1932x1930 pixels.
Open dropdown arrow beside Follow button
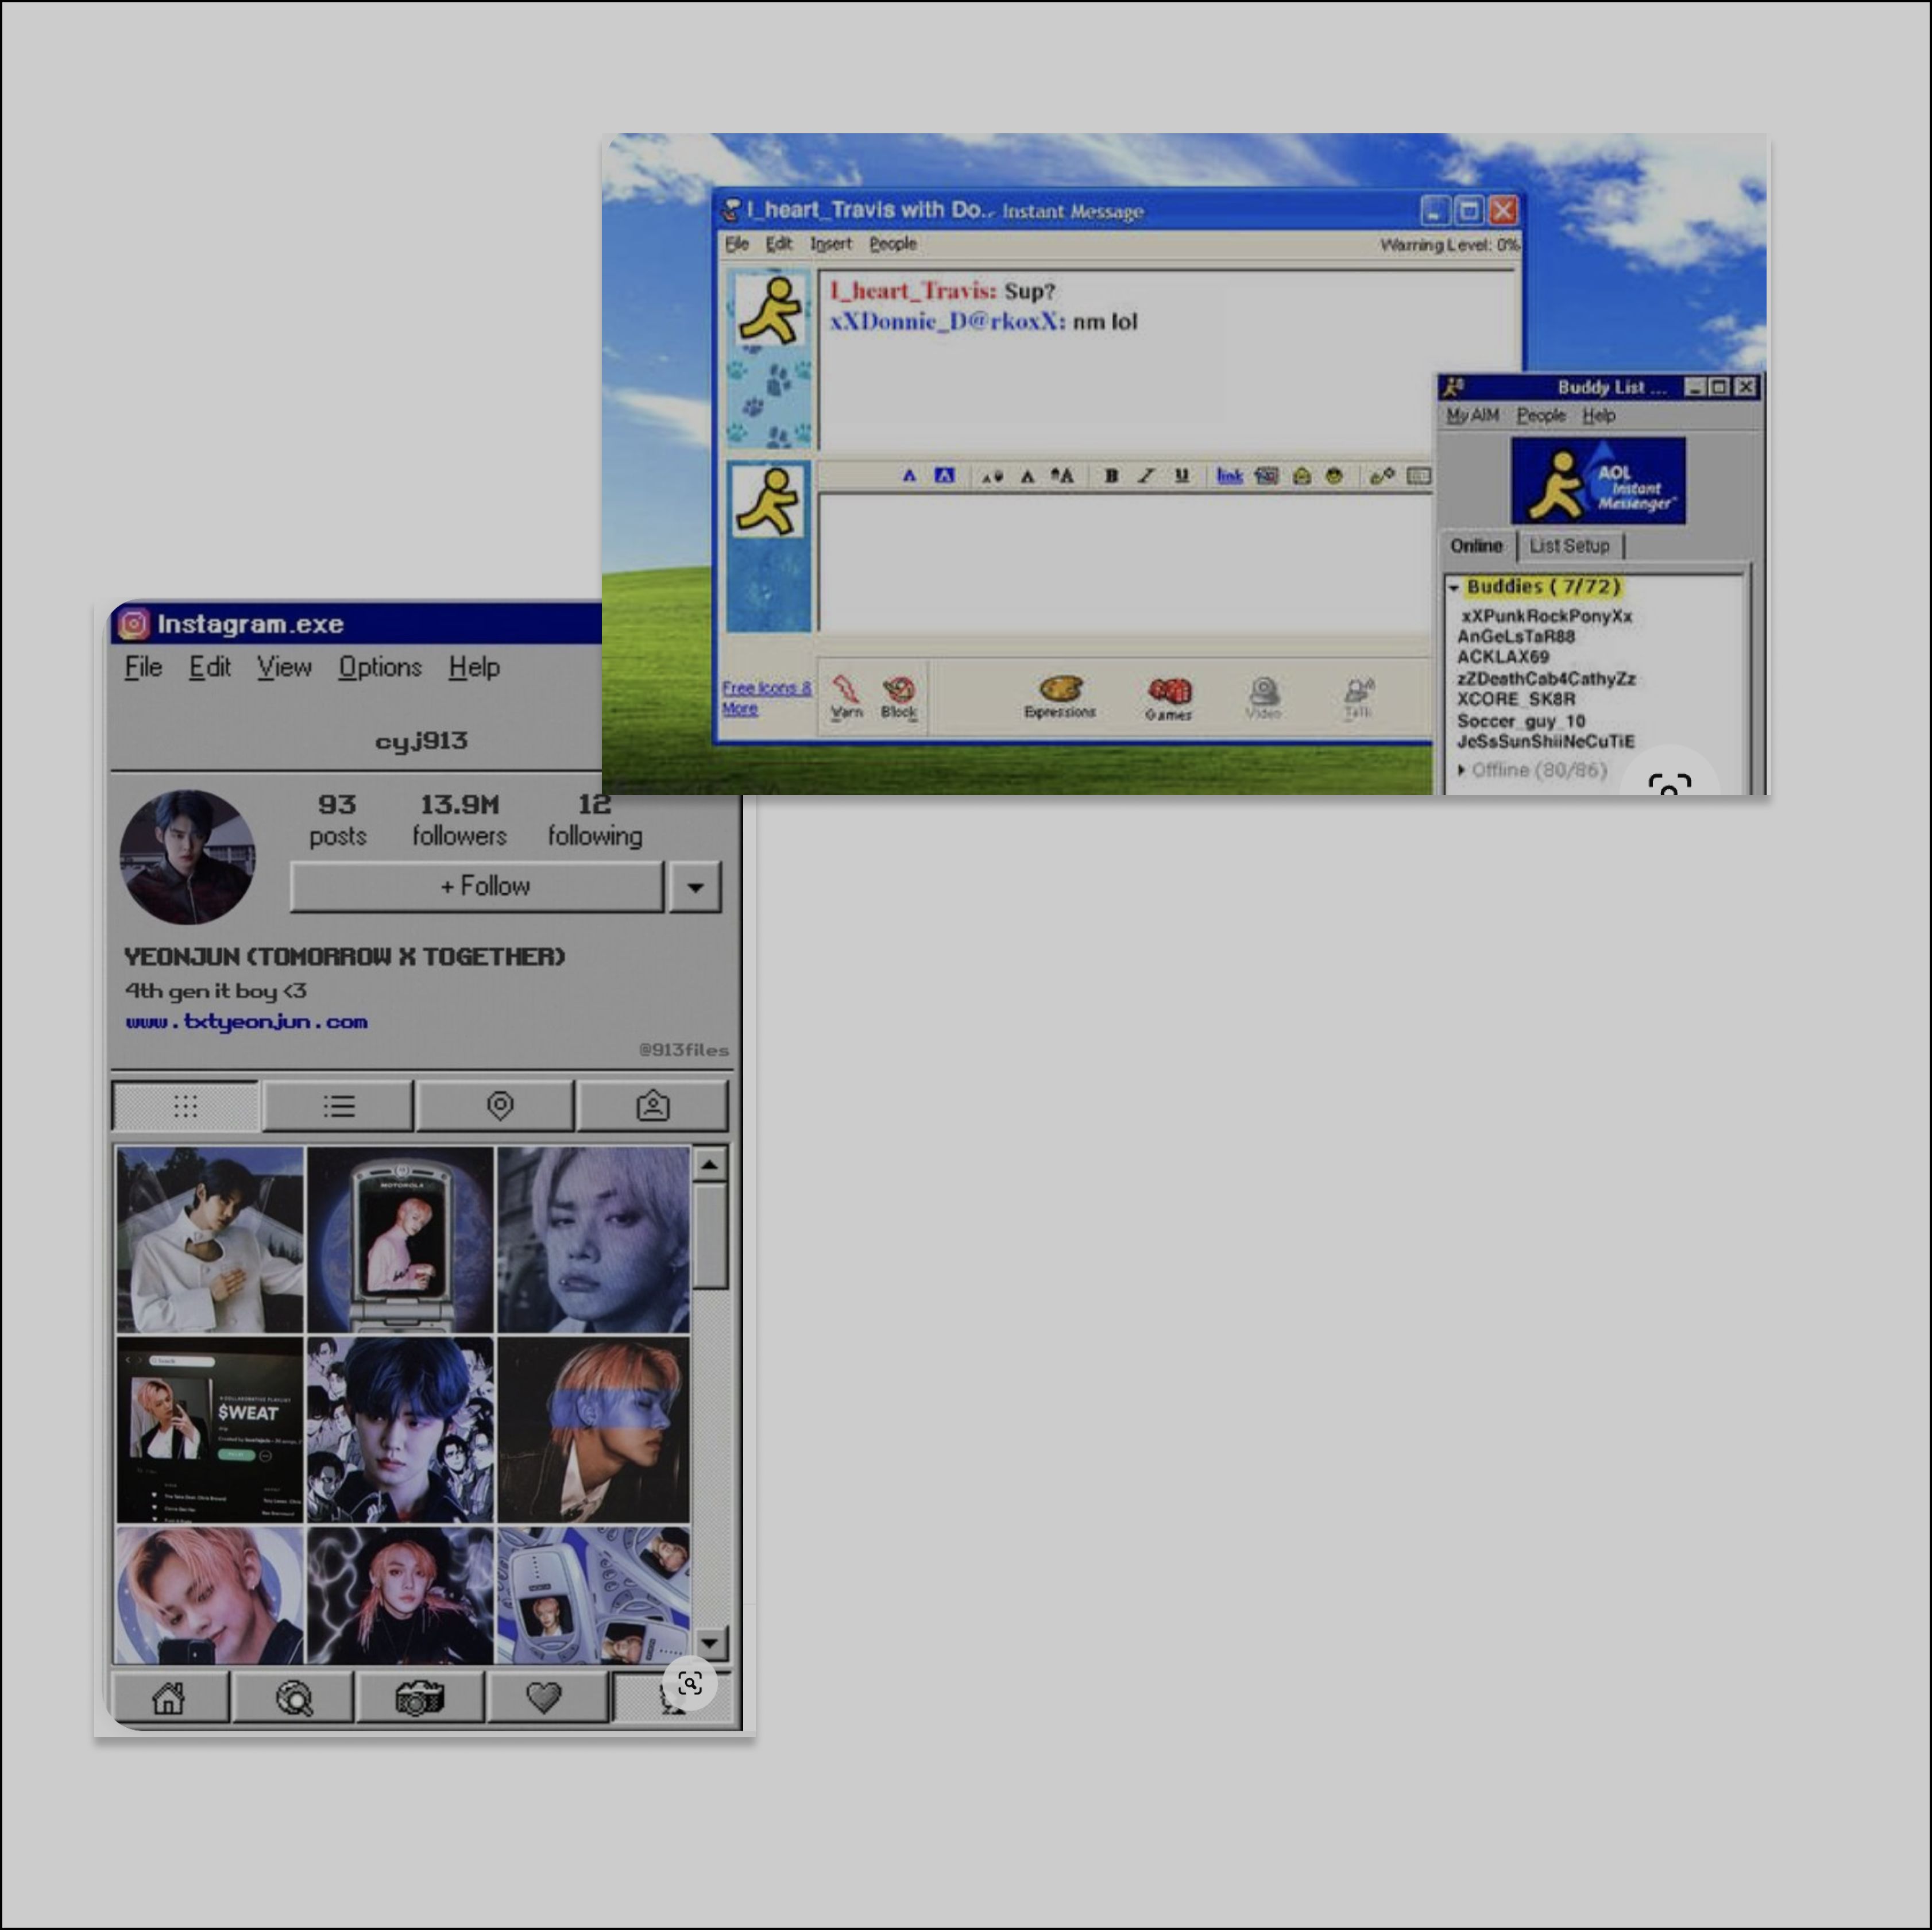[x=696, y=887]
